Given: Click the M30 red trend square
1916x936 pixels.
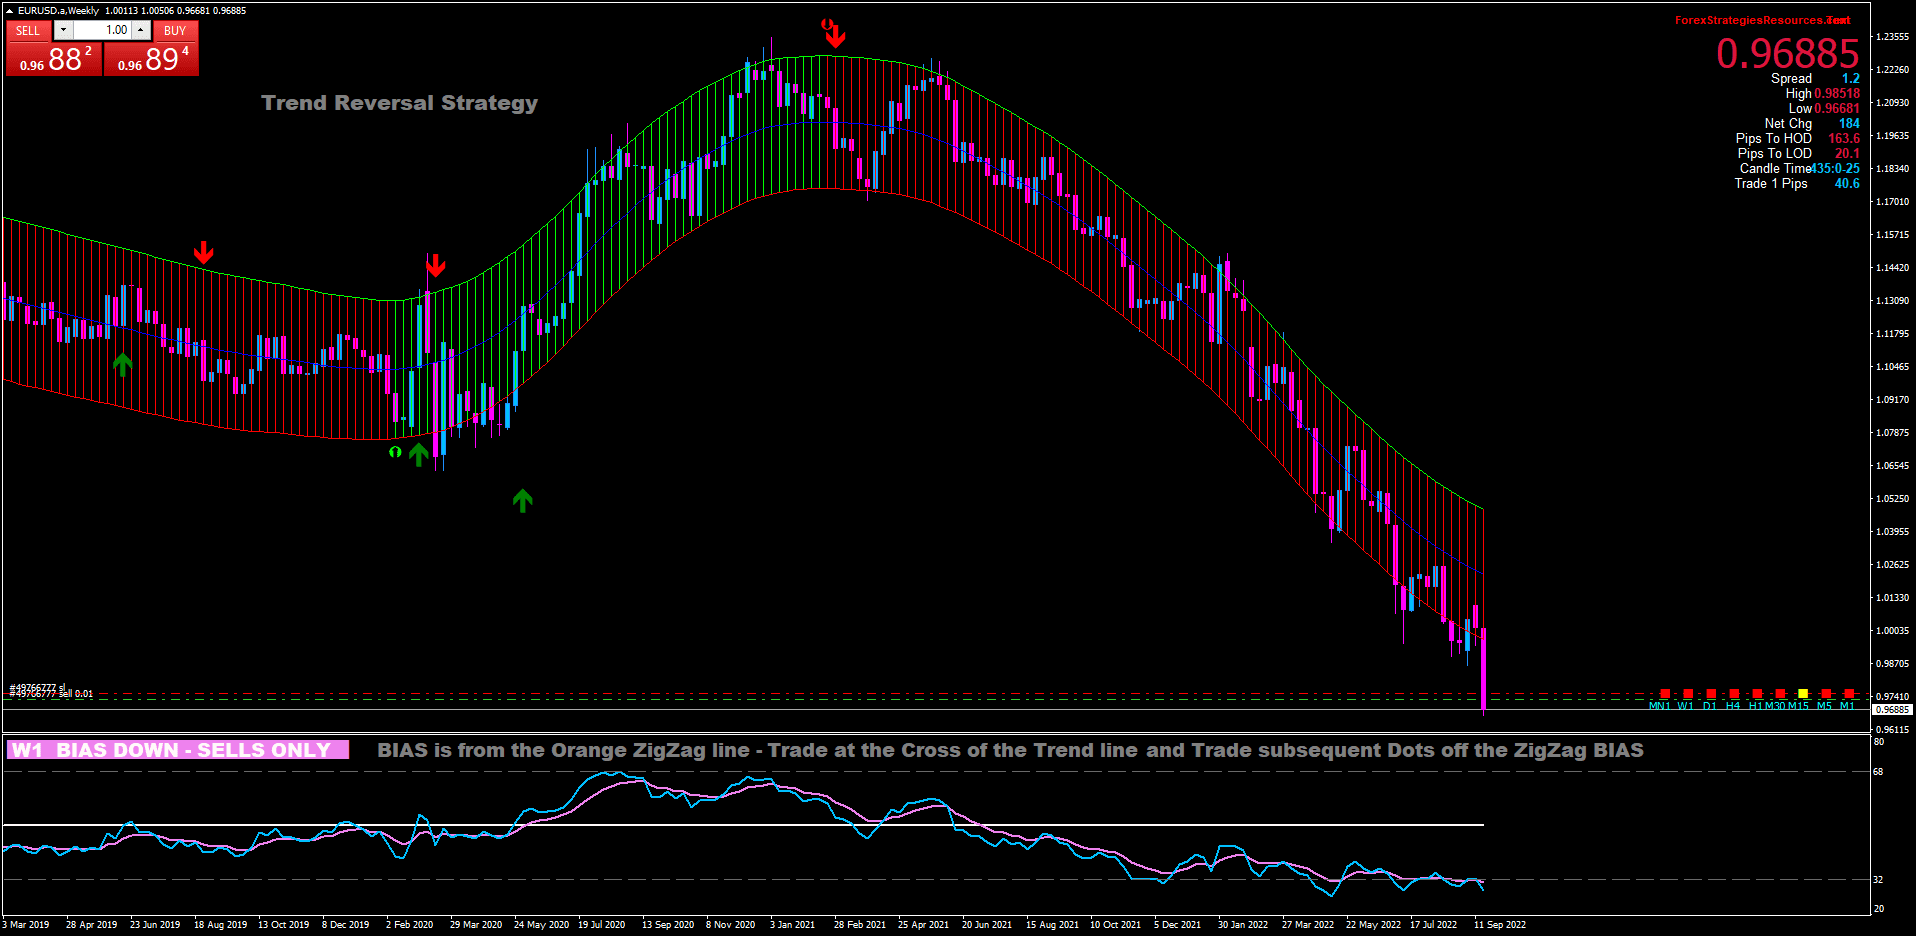Looking at the screenshot, I should (x=1780, y=693).
